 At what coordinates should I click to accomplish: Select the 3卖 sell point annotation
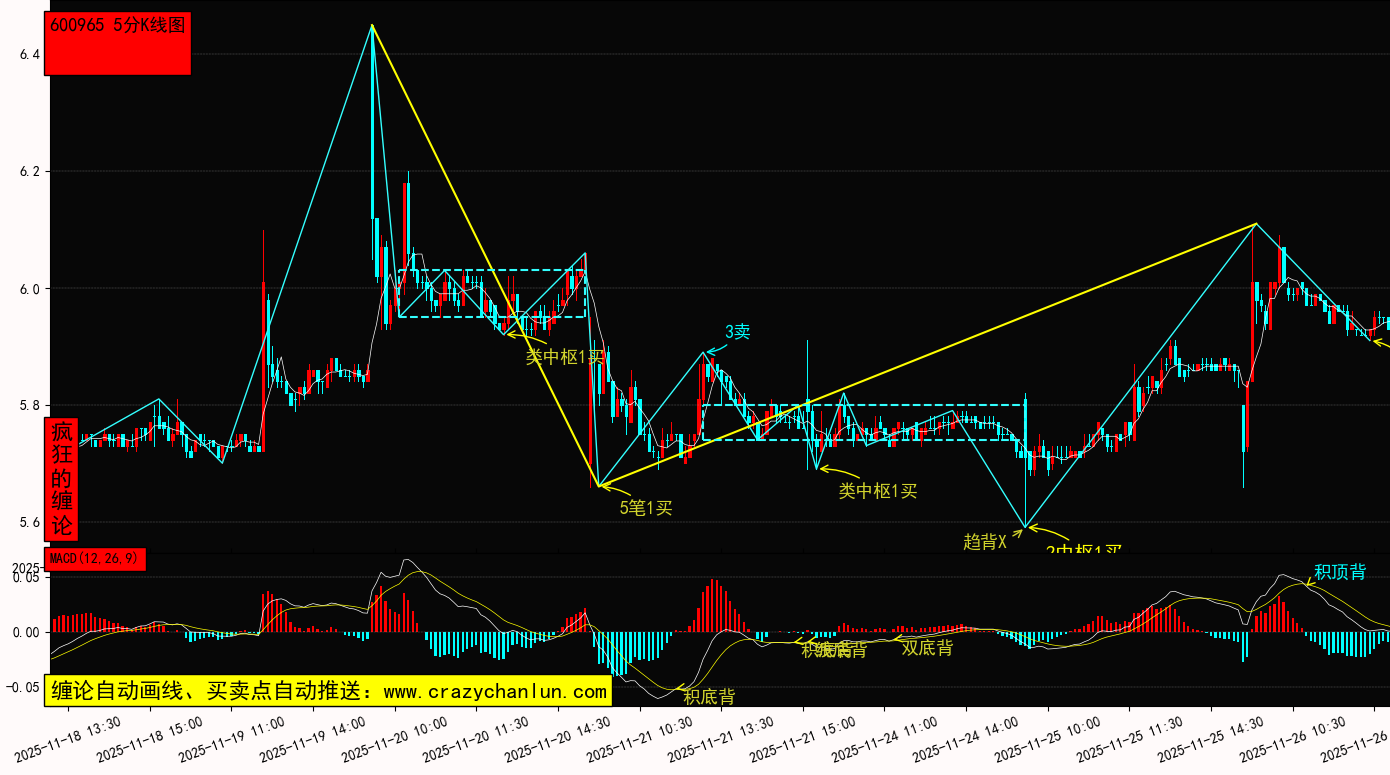[737, 332]
